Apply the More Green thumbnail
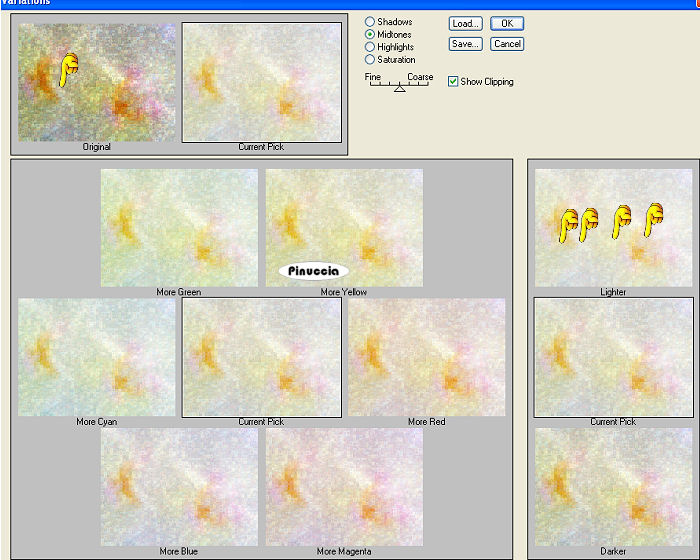 click(x=179, y=228)
